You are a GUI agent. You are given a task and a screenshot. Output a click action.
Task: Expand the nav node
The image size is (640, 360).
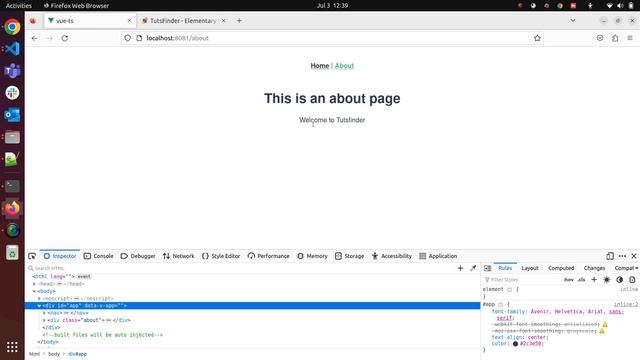44,313
